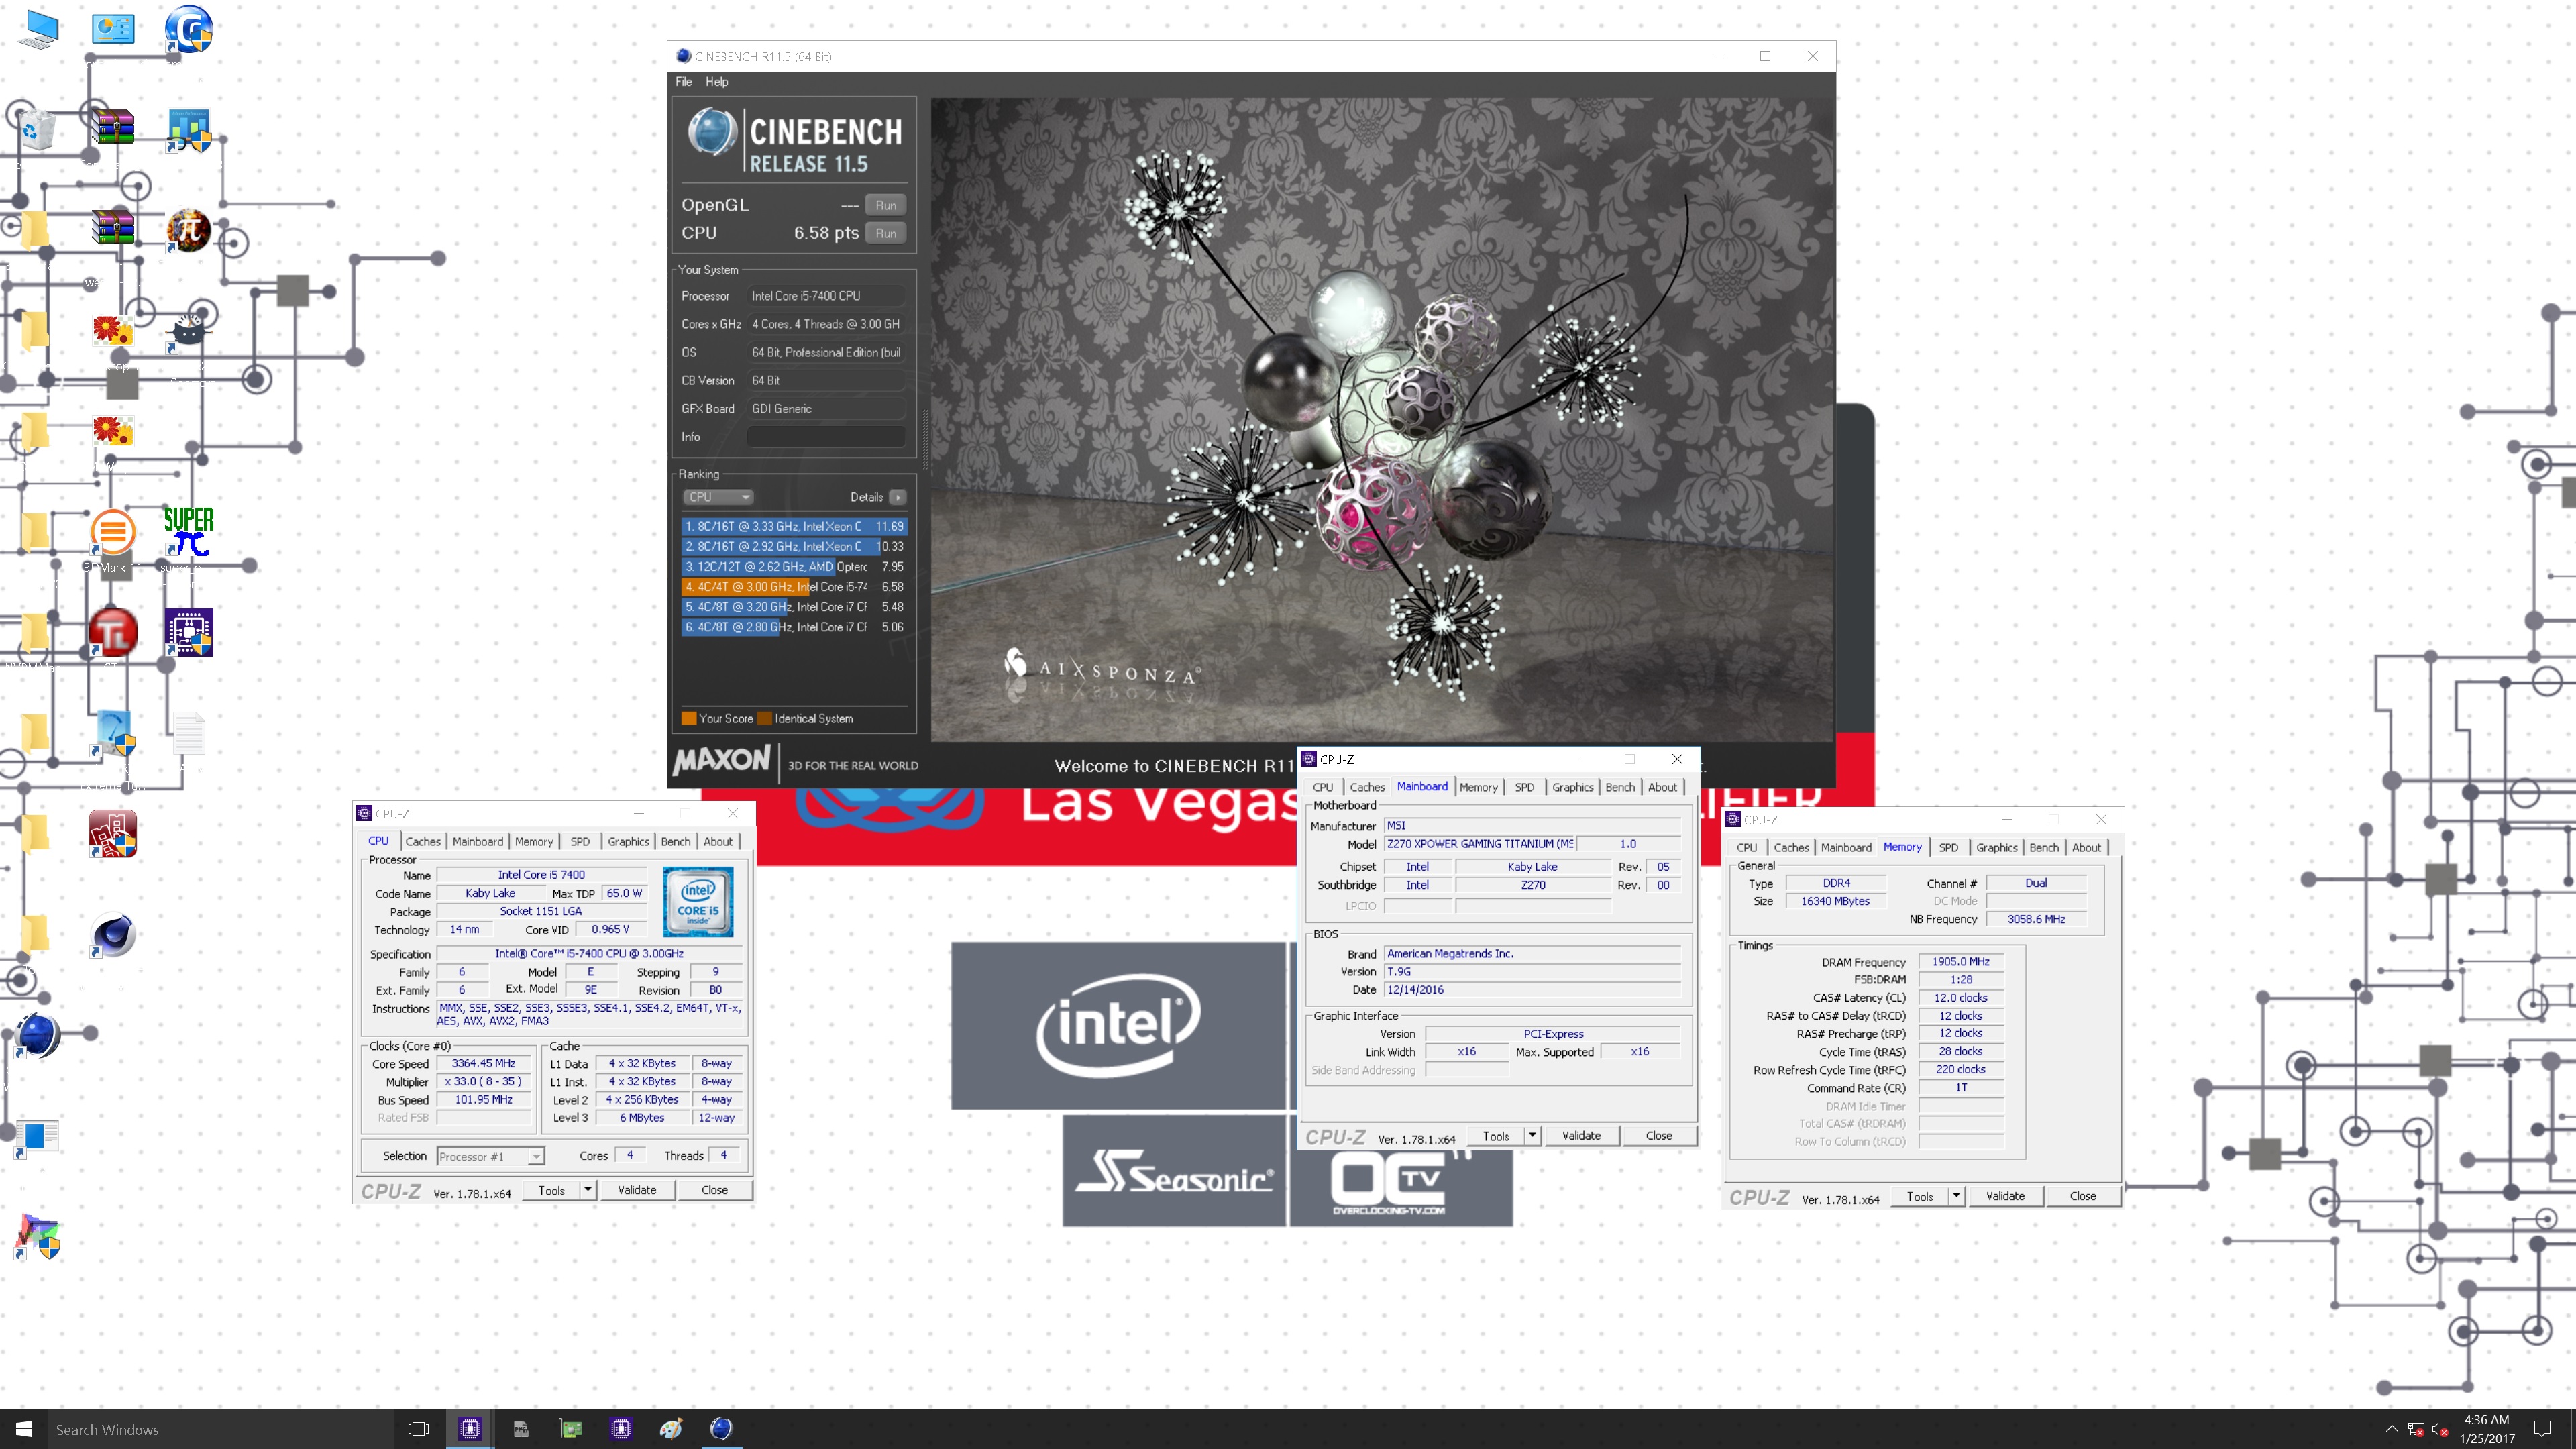The height and width of the screenshot is (1449, 2576).
Task: Open the CPU-Z desktop shortcut icon
Action: 188,633
